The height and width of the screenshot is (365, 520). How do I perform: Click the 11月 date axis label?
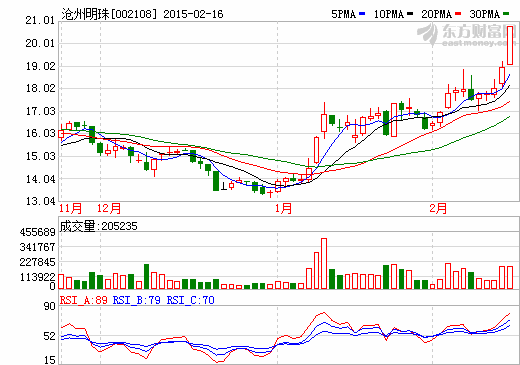(71, 209)
